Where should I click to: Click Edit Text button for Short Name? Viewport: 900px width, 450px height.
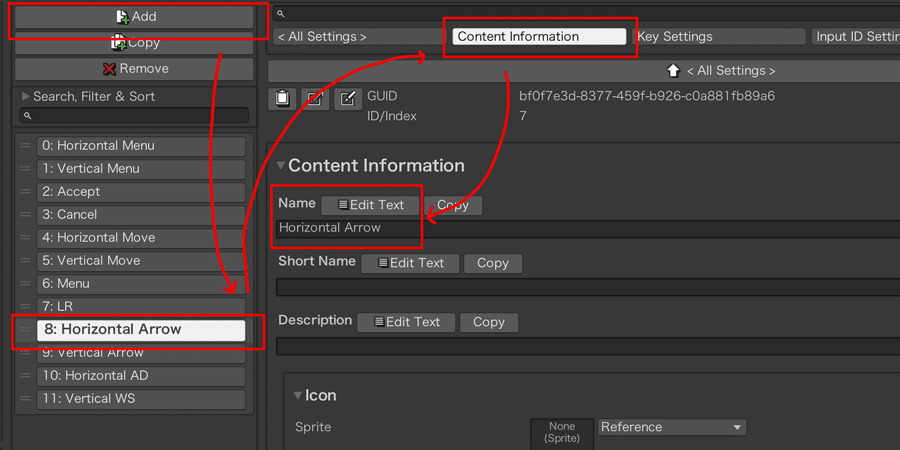[x=410, y=263]
